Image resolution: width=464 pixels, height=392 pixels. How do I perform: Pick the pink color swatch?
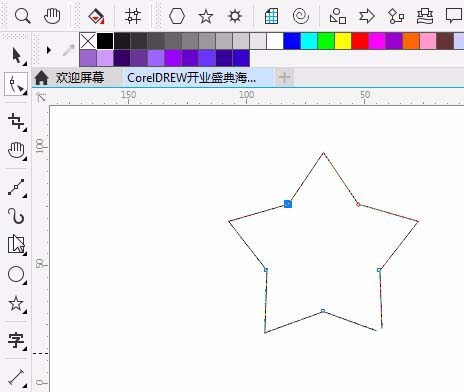click(x=428, y=41)
